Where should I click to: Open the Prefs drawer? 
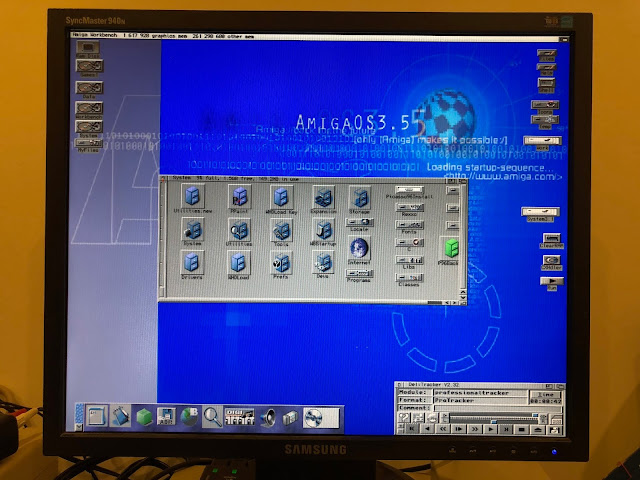(x=281, y=262)
